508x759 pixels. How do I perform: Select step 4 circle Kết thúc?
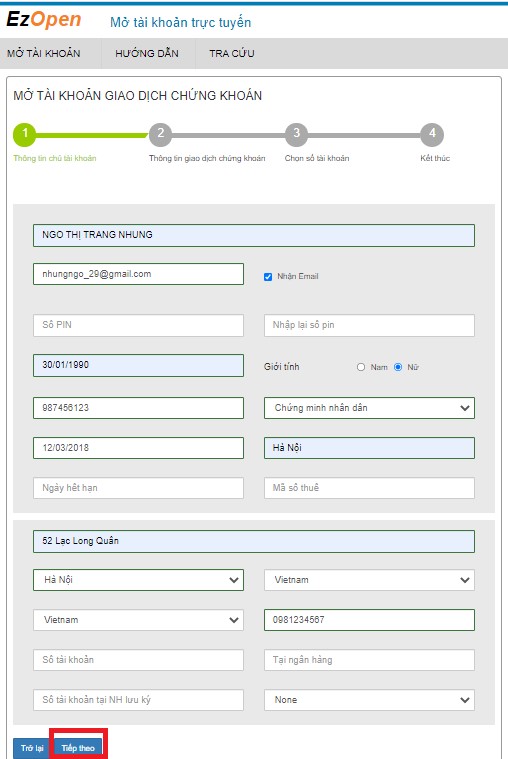[432, 135]
